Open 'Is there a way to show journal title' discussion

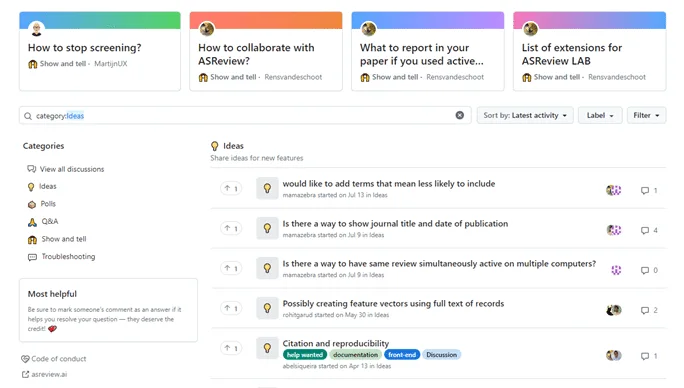[x=395, y=223]
